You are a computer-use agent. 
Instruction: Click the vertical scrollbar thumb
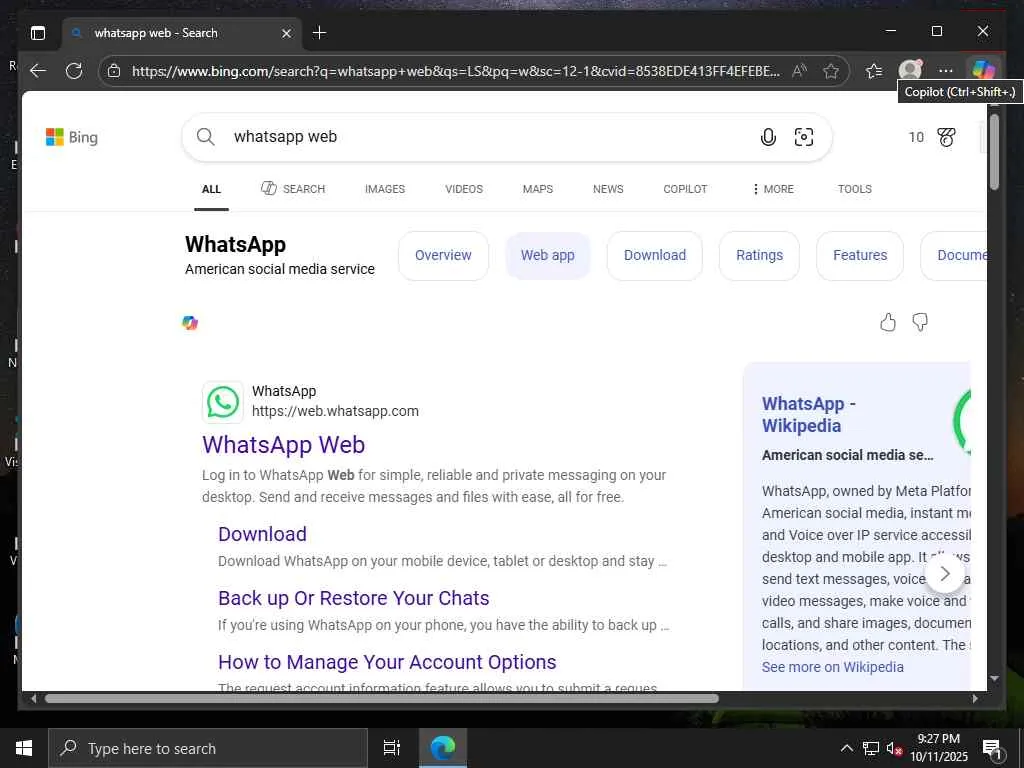point(994,152)
